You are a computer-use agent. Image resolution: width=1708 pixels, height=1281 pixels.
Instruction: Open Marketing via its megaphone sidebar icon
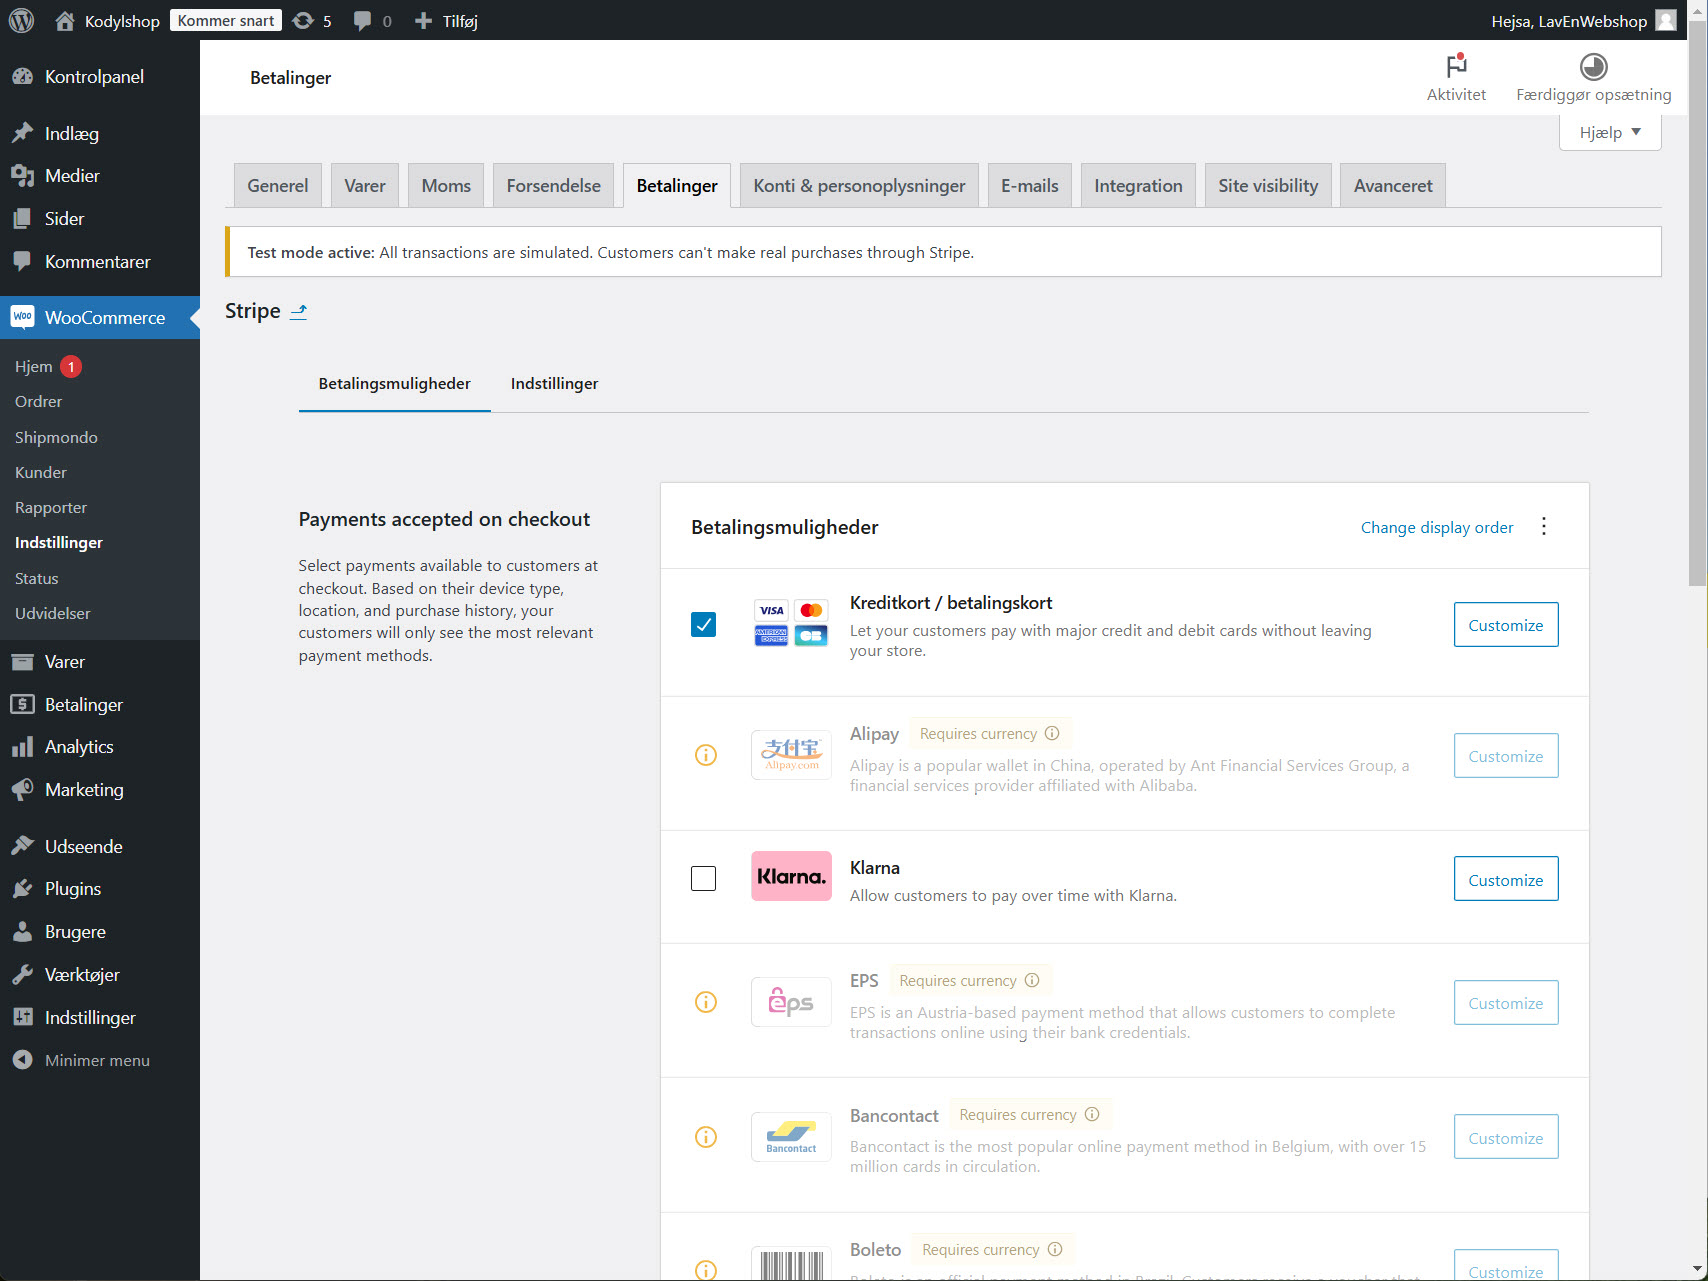point(23,789)
